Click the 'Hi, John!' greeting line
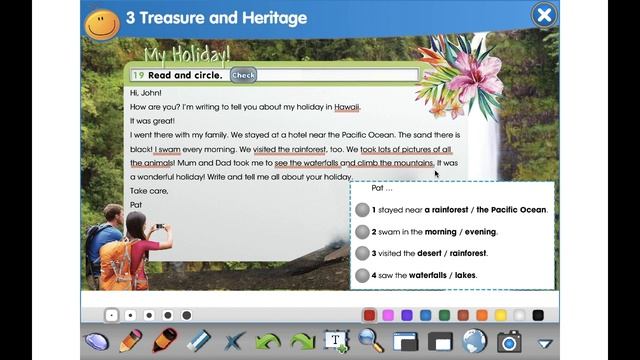The height and width of the screenshot is (360, 640). (146, 93)
